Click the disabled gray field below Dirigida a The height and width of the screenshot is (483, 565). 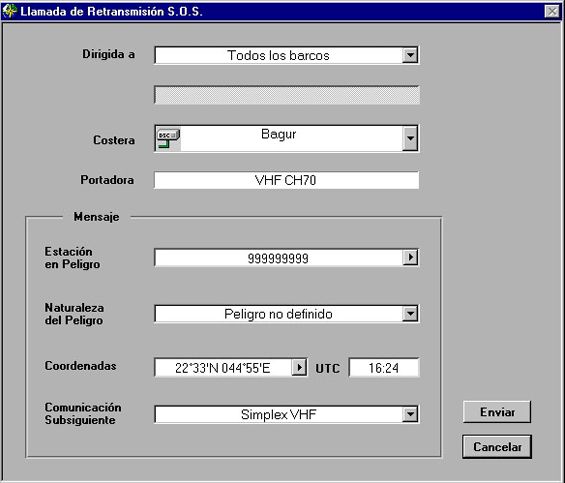(x=287, y=95)
